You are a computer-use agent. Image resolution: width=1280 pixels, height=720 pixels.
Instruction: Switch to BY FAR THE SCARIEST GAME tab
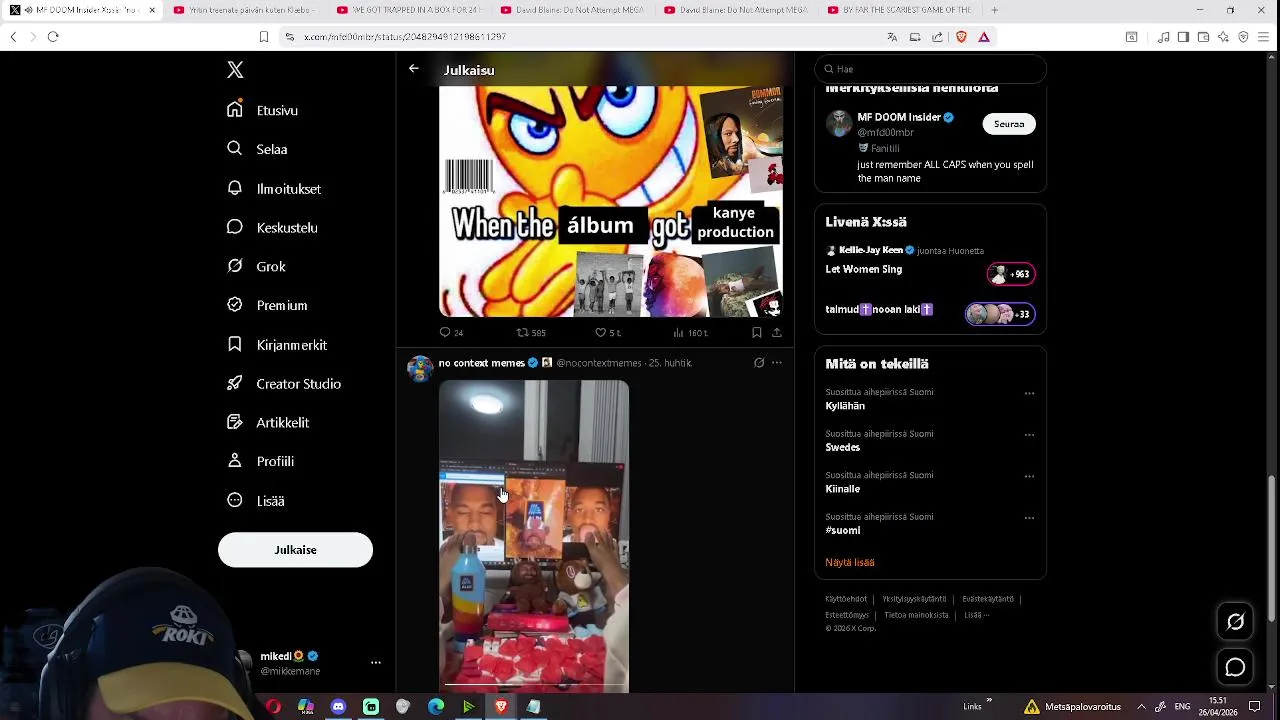click(x=899, y=10)
